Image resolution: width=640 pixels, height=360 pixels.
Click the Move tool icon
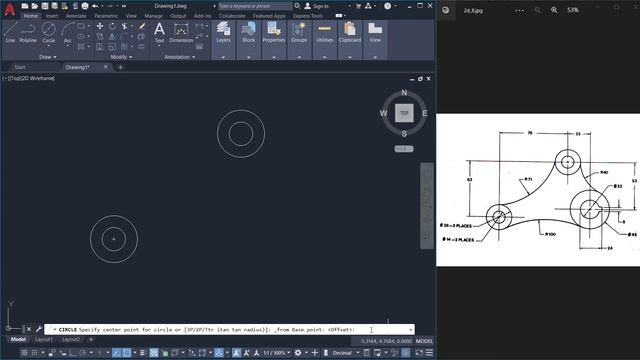[100, 26]
